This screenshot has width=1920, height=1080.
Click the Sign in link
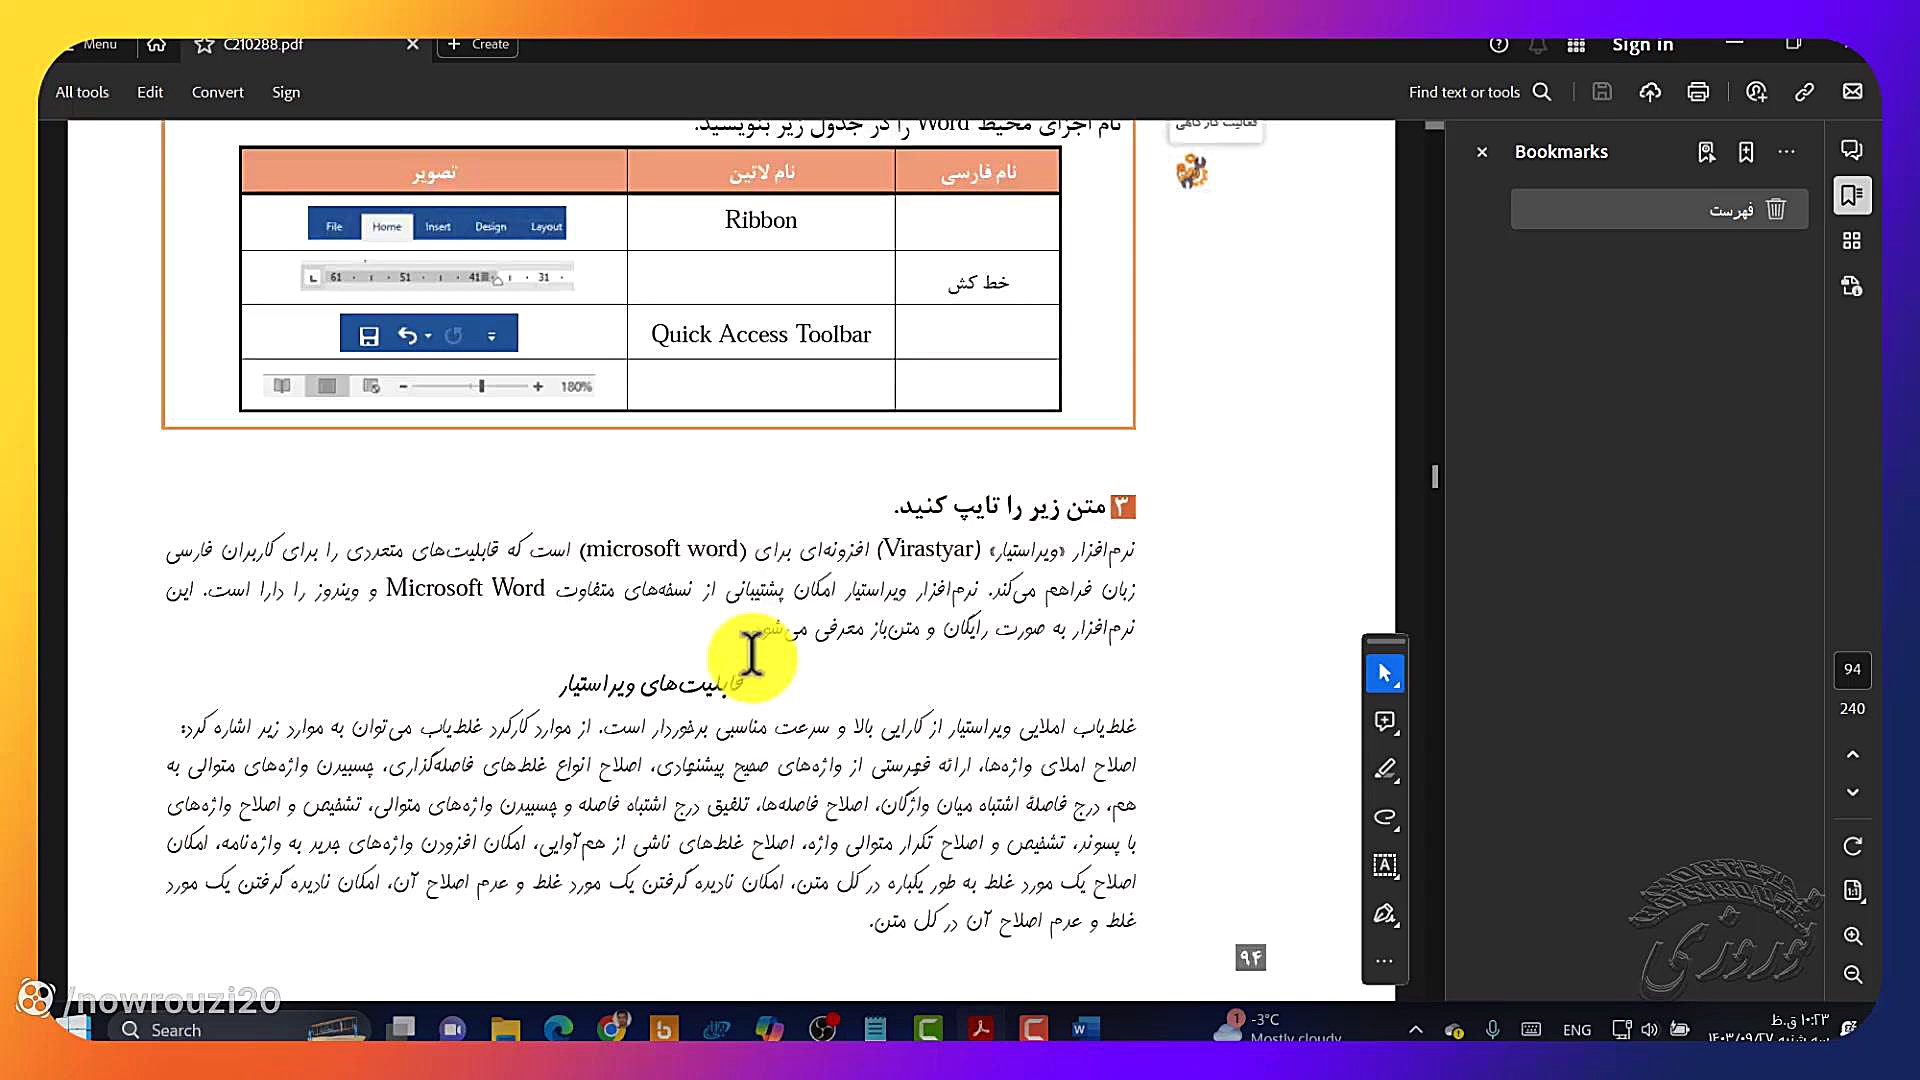tap(1642, 45)
